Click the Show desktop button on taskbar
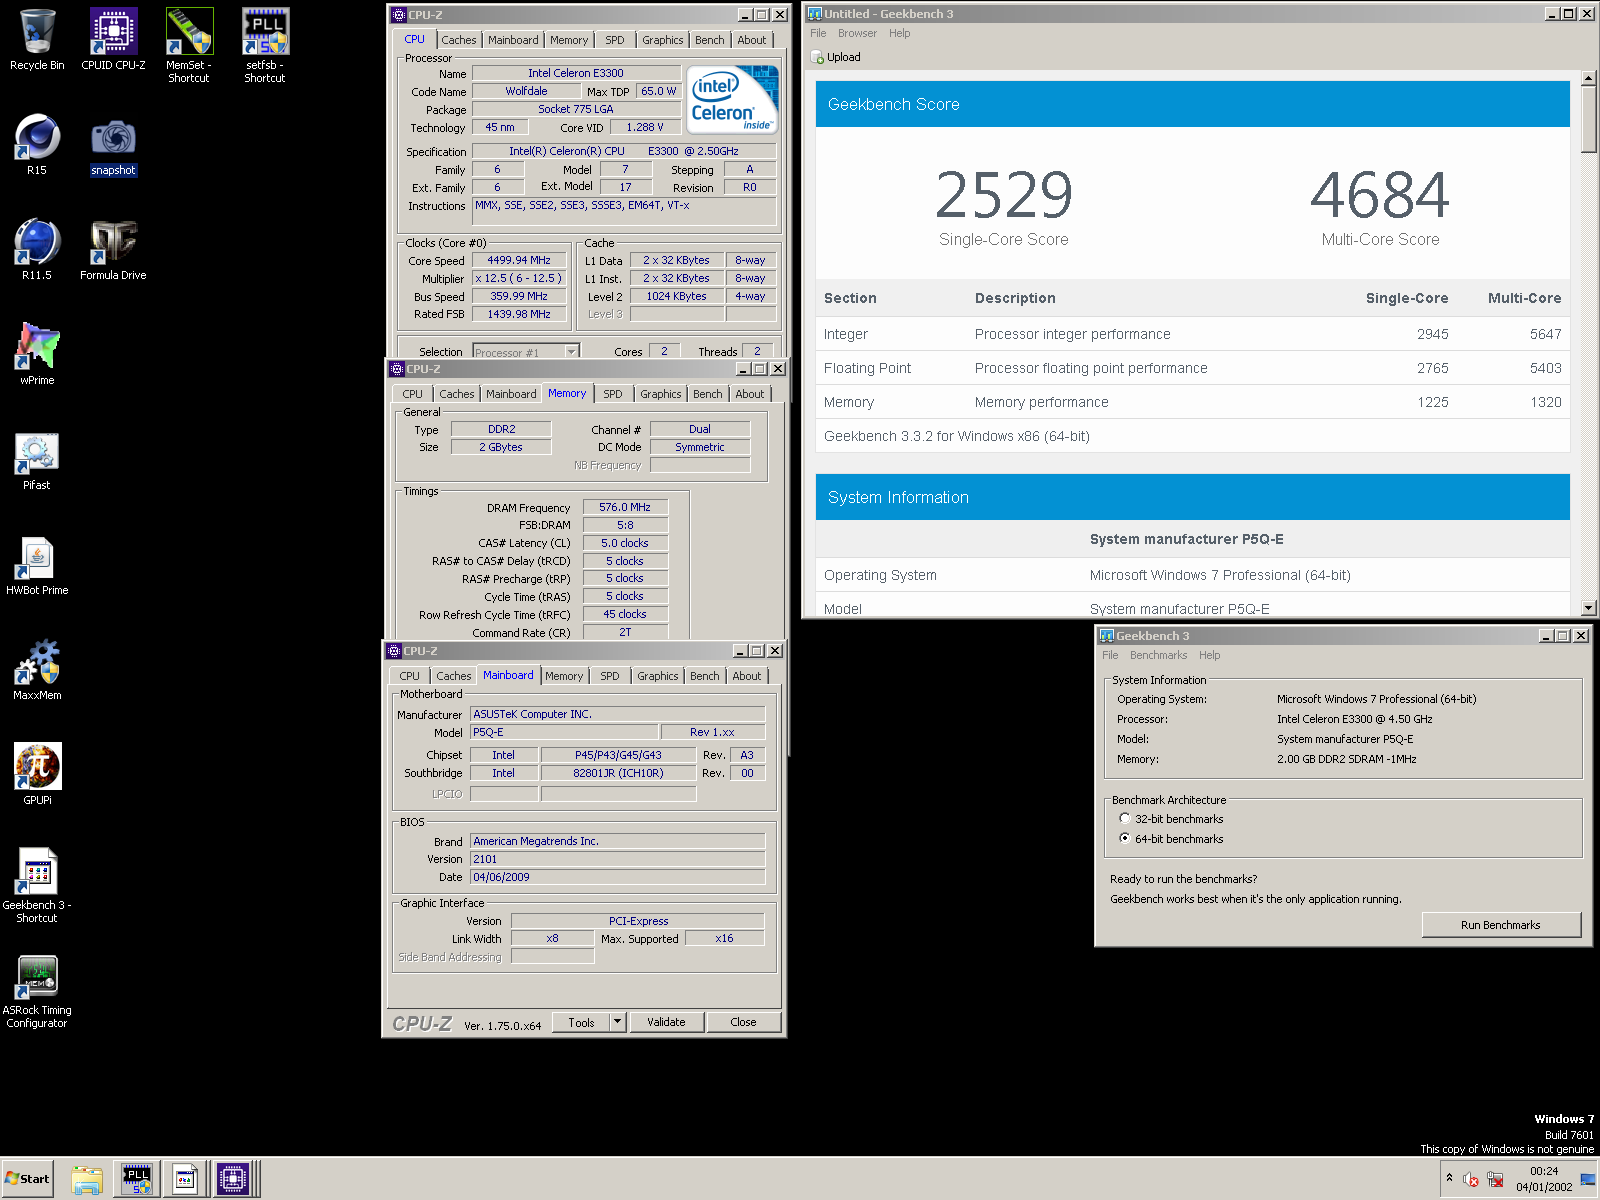The image size is (1600, 1200). pos(1588,1179)
